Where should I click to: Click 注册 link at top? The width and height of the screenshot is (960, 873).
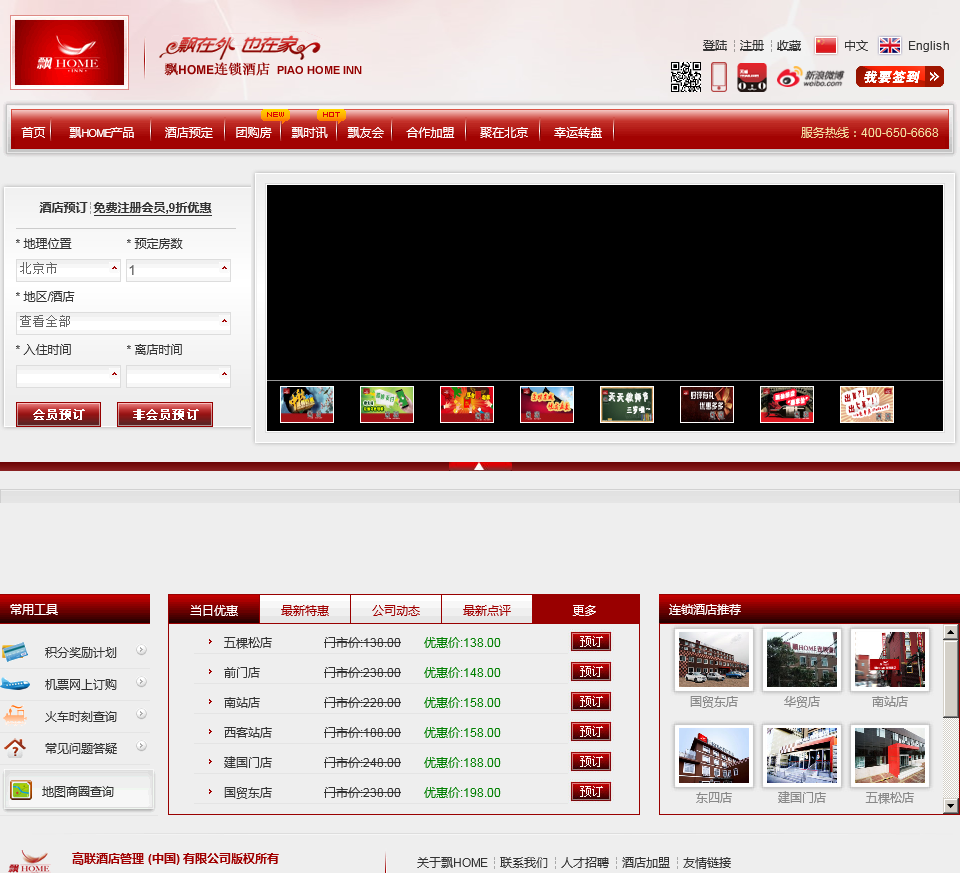tap(752, 45)
